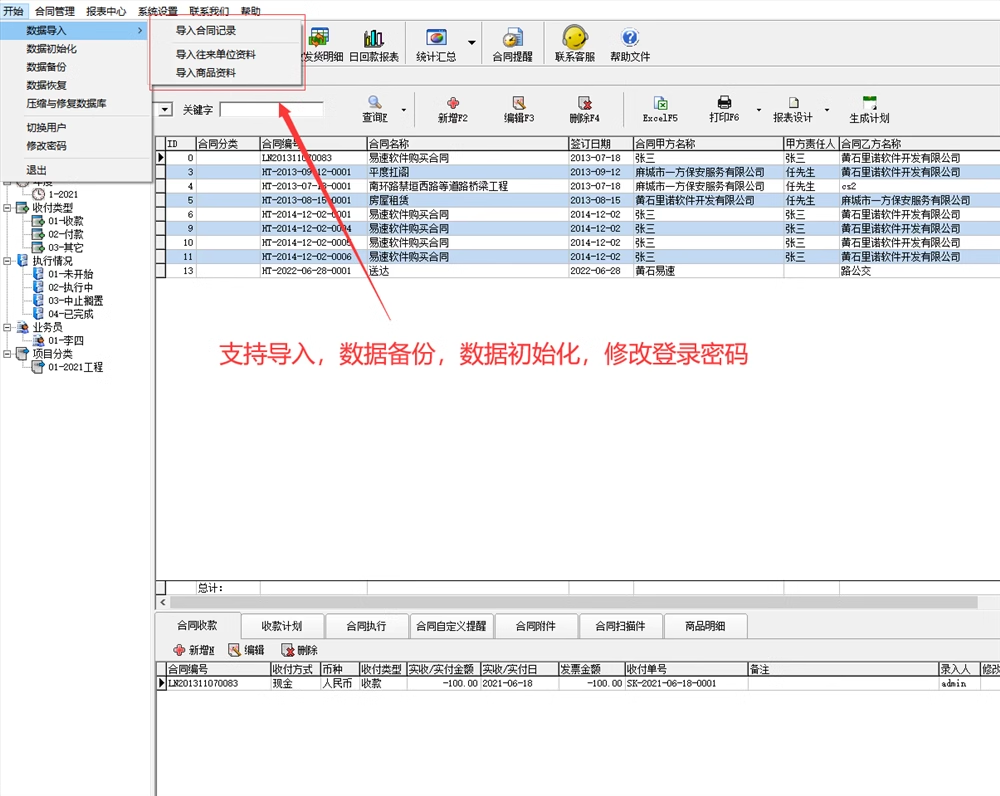Open the 帮助文件 help icon
This screenshot has width=1000, height=796.
coord(630,44)
